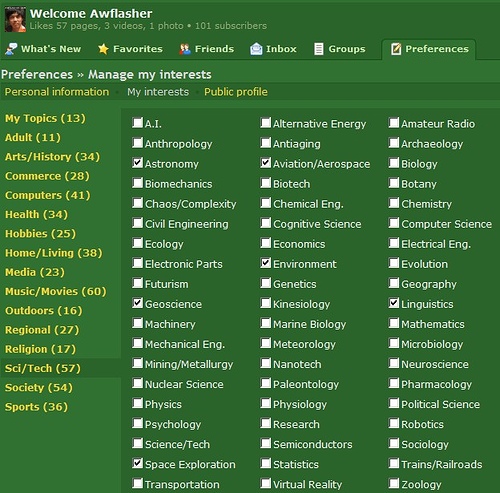Select the My interests sub-tab
Image resolution: width=500 pixels, height=493 pixels.
pyautogui.click(x=158, y=92)
